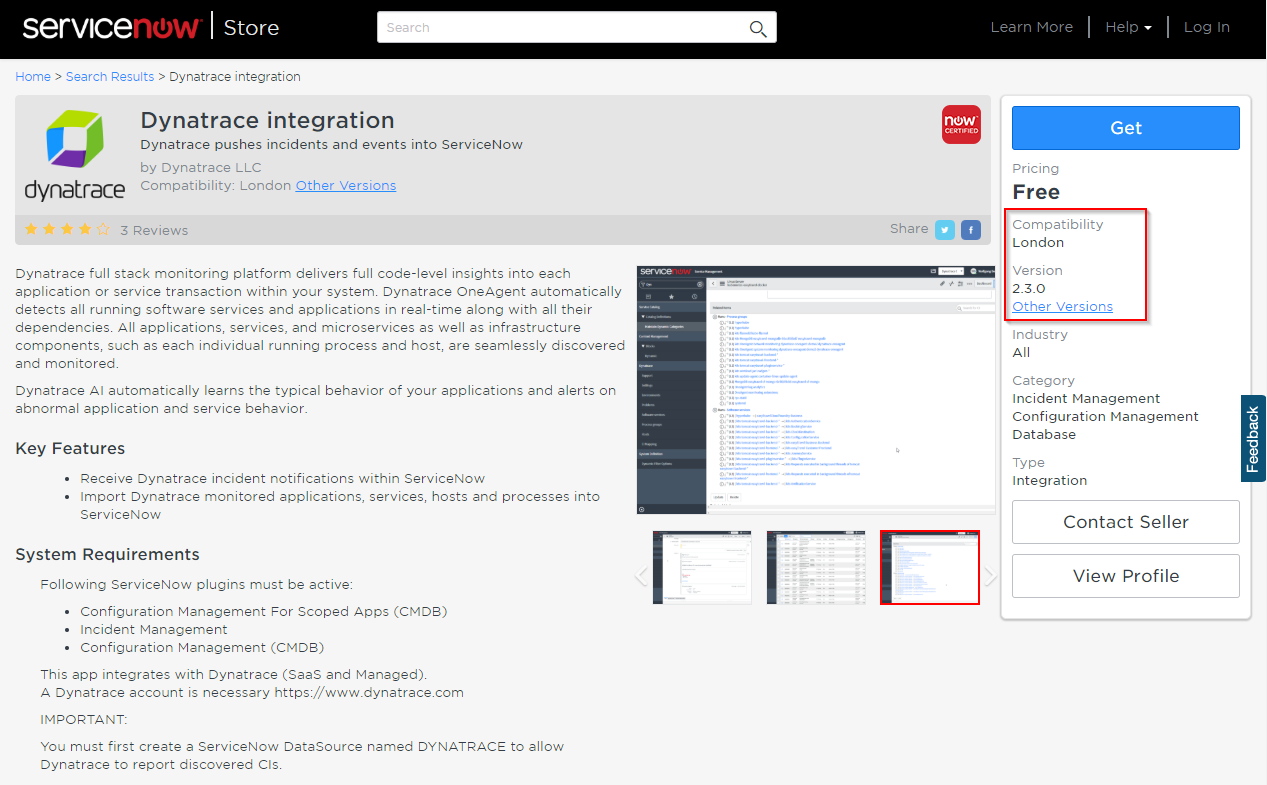Click the Incident Management category text

pyautogui.click(x=1086, y=398)
